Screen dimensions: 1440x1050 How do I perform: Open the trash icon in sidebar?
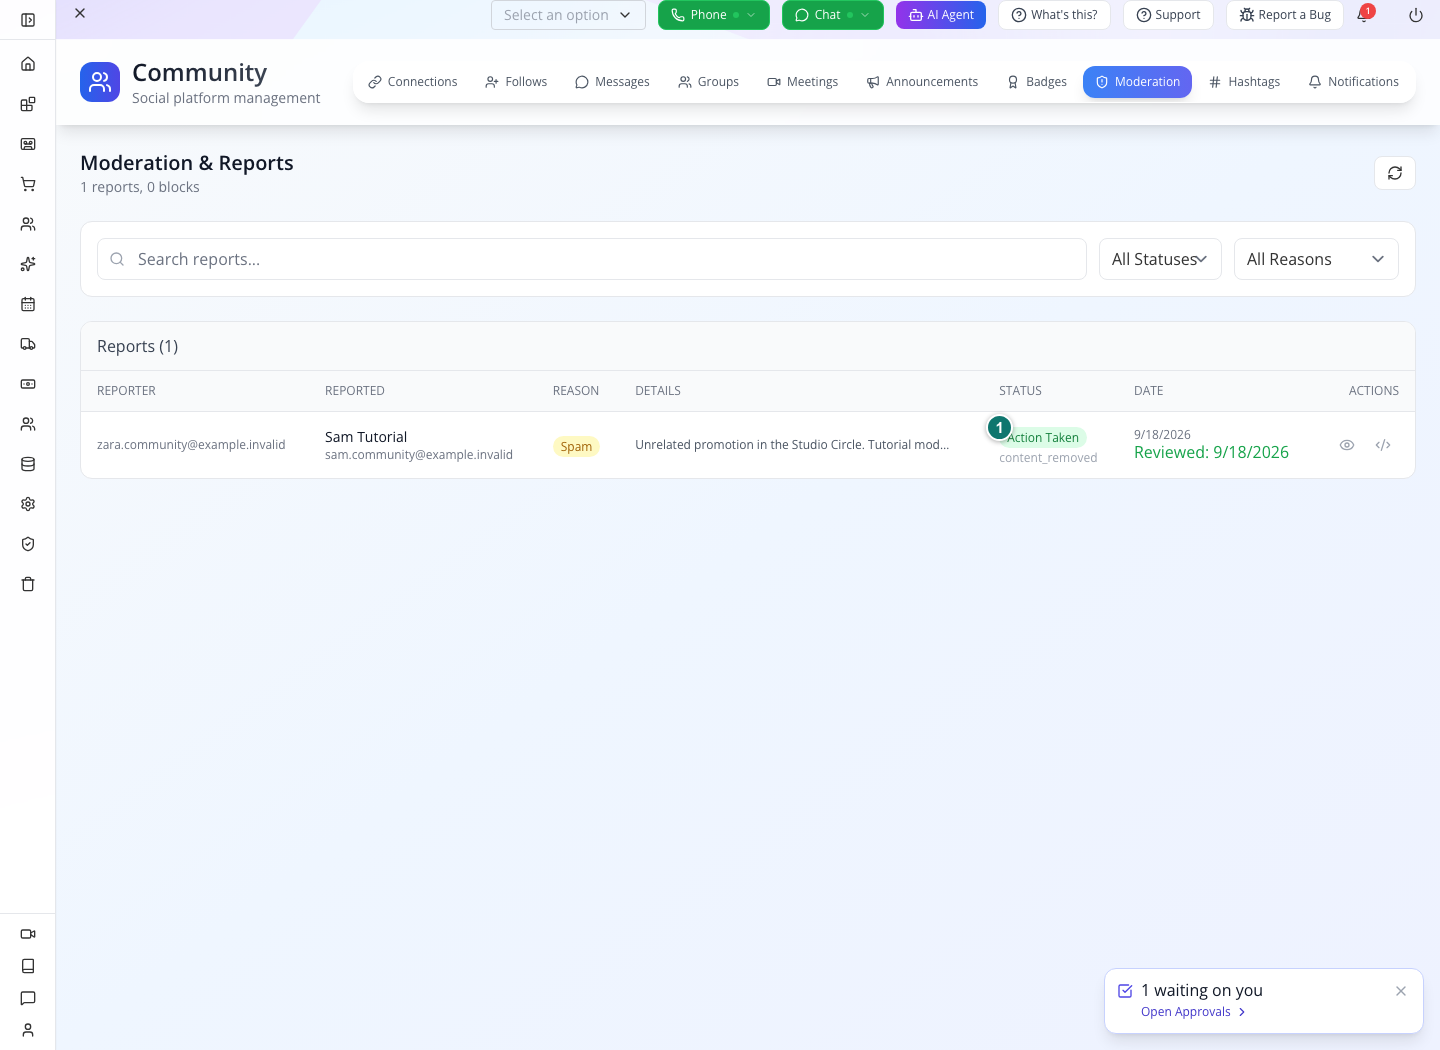point(28,584)
